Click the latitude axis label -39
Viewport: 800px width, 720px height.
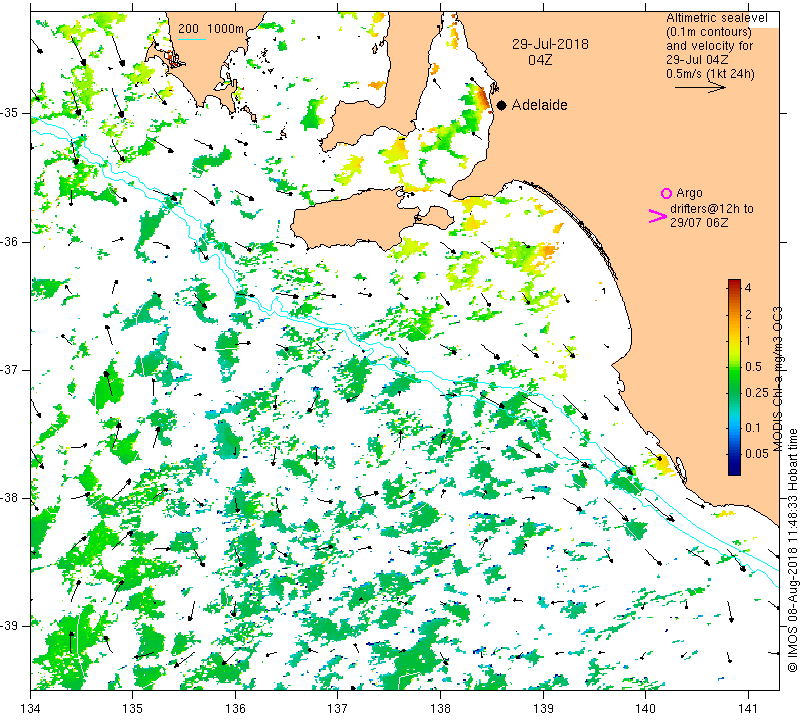pos(10,626)
